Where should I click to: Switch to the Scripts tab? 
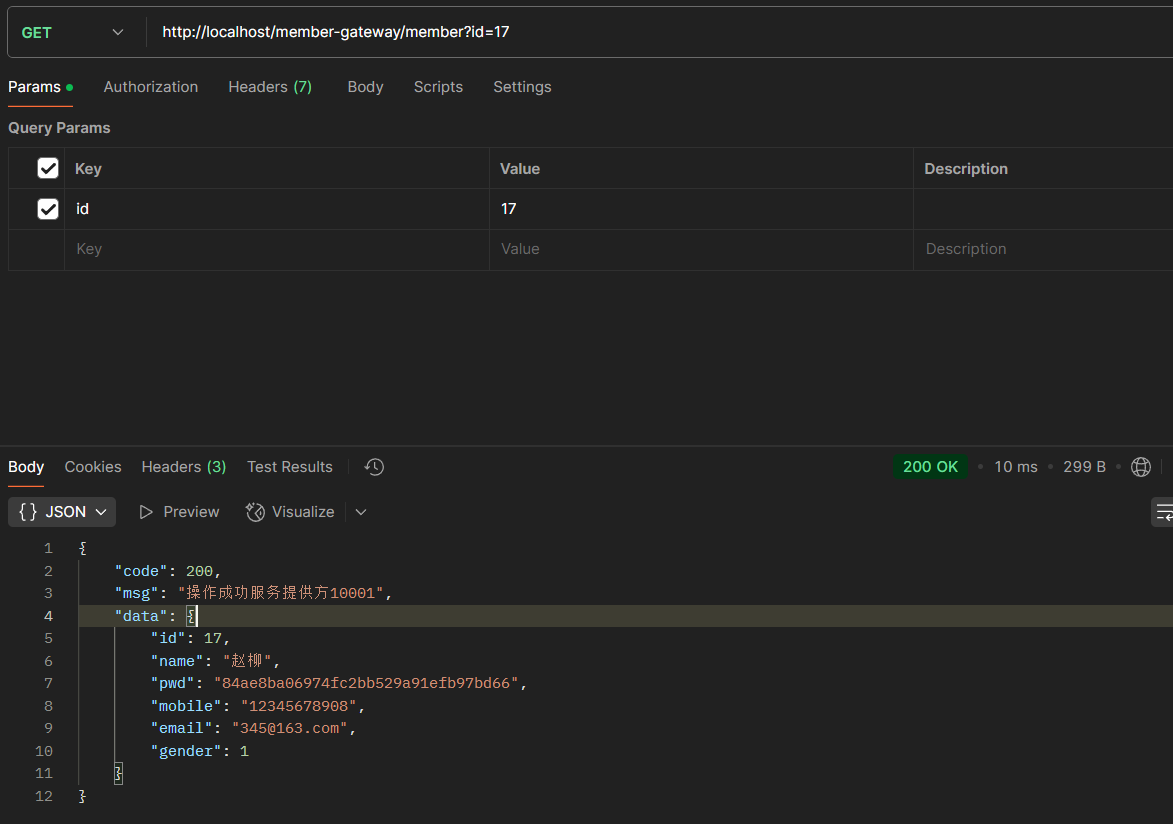[438, 87]
